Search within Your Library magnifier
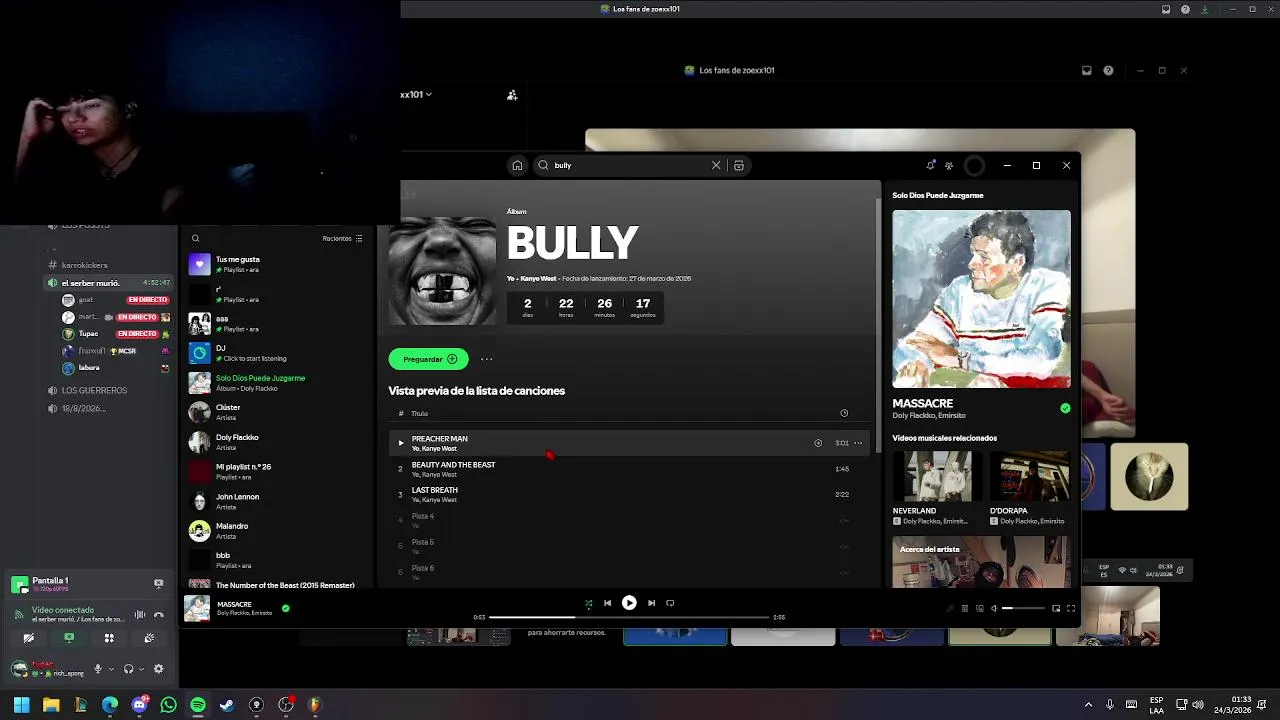1280x720 pixels. tap(195, 238)
